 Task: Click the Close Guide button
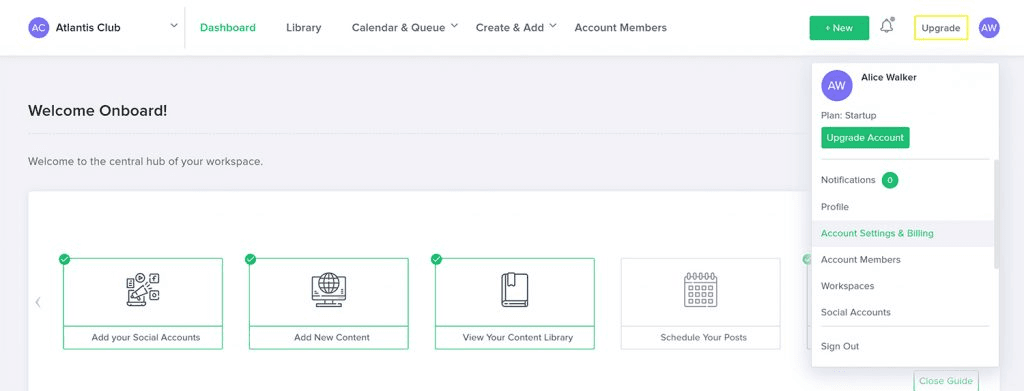coord(946,381)
